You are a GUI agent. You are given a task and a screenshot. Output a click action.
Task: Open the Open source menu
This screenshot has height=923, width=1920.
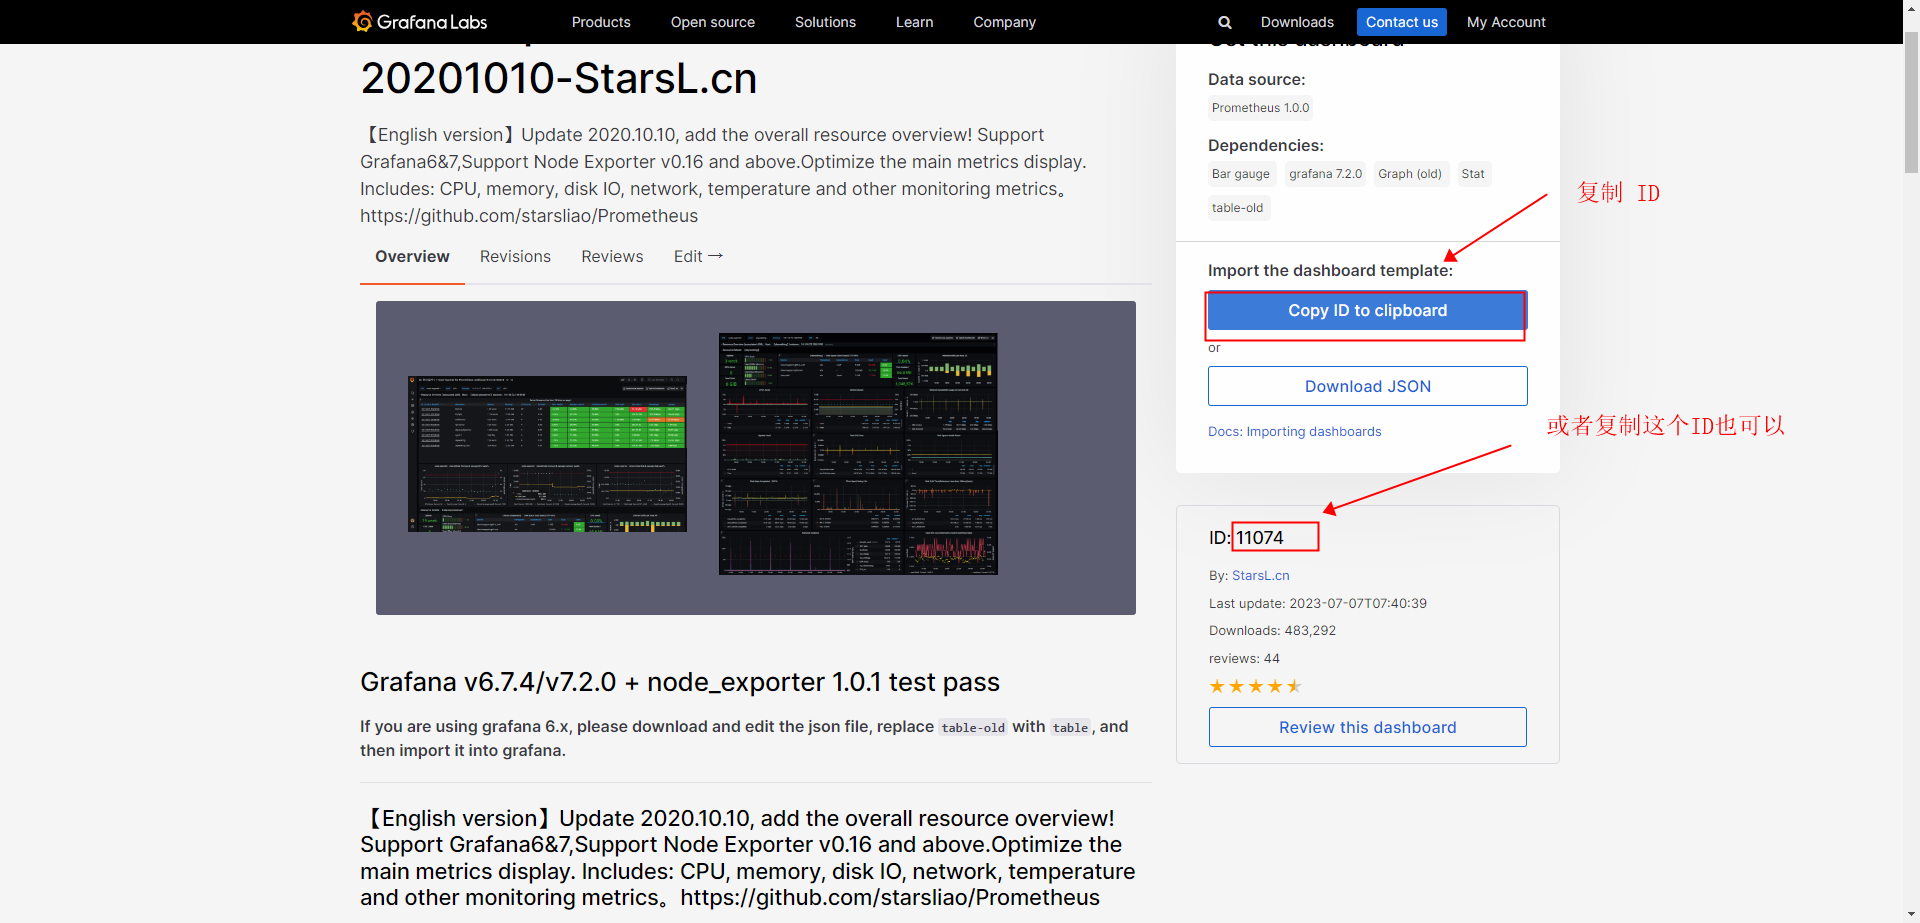(x=712, y=22)
